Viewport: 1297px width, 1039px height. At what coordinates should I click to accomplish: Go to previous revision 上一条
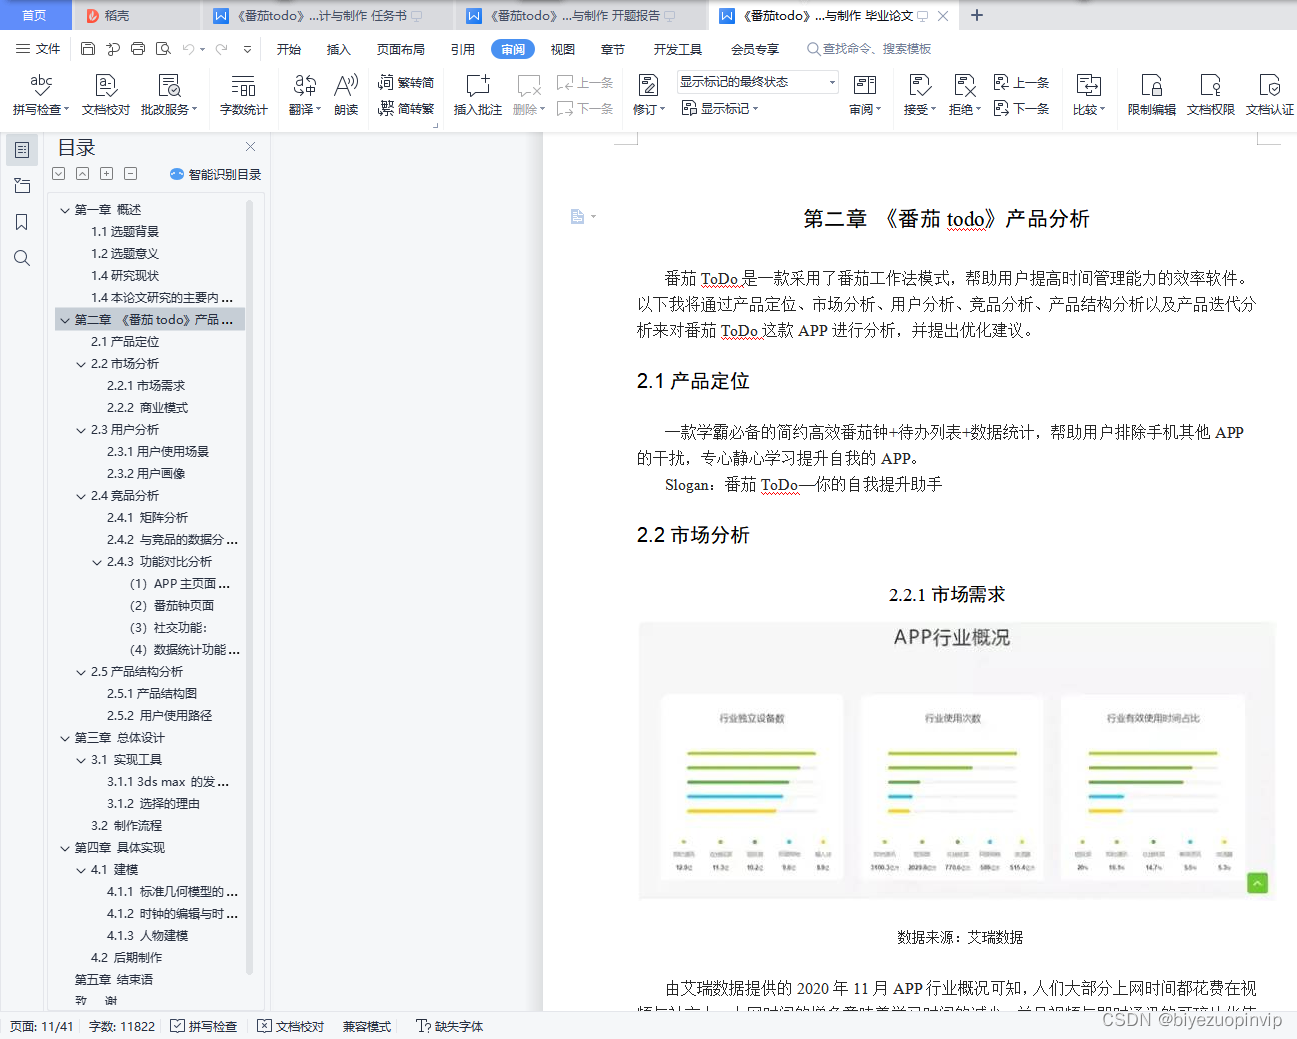point(1021,82)
